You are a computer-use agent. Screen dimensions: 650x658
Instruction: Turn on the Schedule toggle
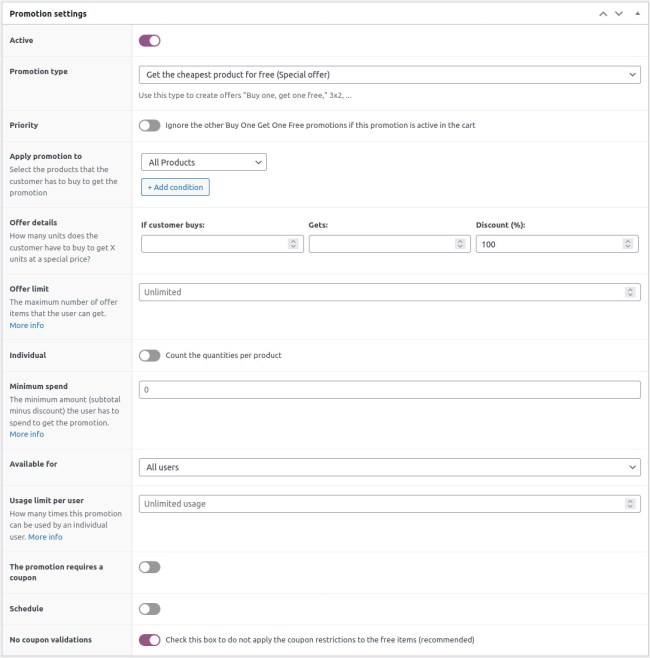pos(149,609)
